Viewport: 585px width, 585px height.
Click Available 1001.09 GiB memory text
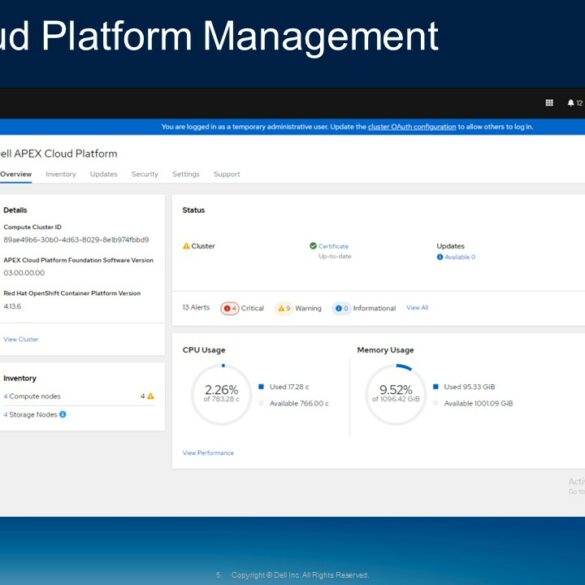(478, 403)
